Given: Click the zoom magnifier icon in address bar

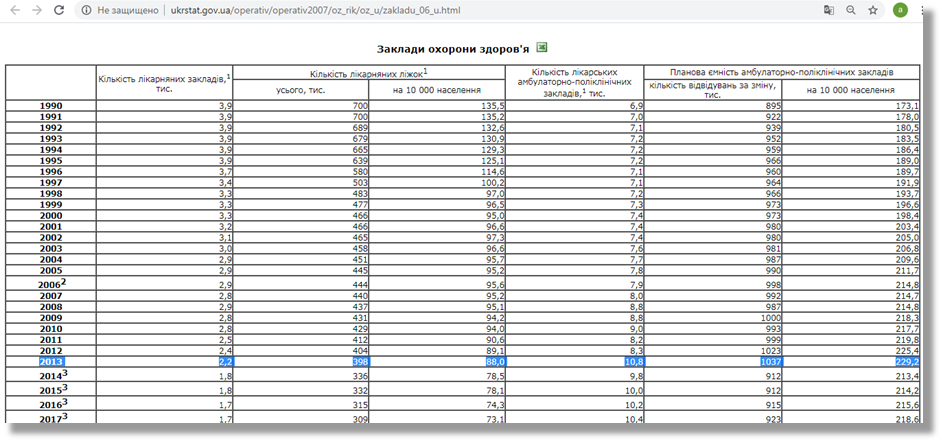Looking at the screenshot, I should pyautogui.click(x=851, y=10).
